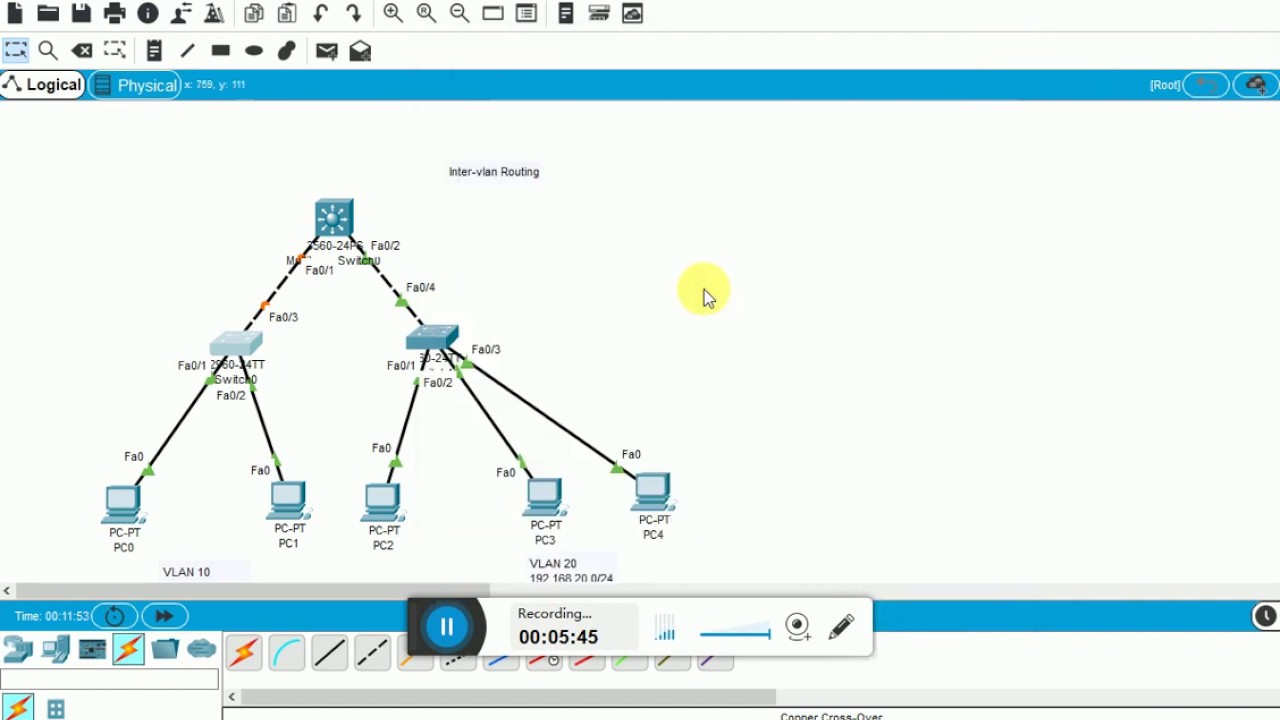Print the topology using printer icon

[x=115, y=13]
